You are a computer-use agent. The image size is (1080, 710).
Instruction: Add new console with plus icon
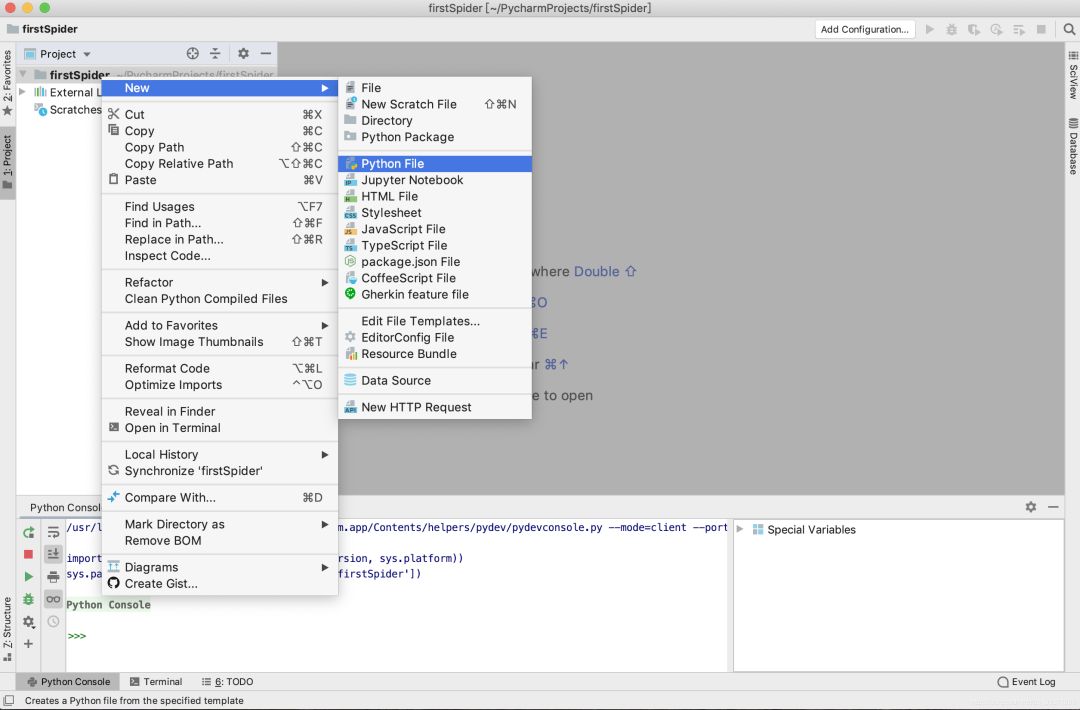28,643
